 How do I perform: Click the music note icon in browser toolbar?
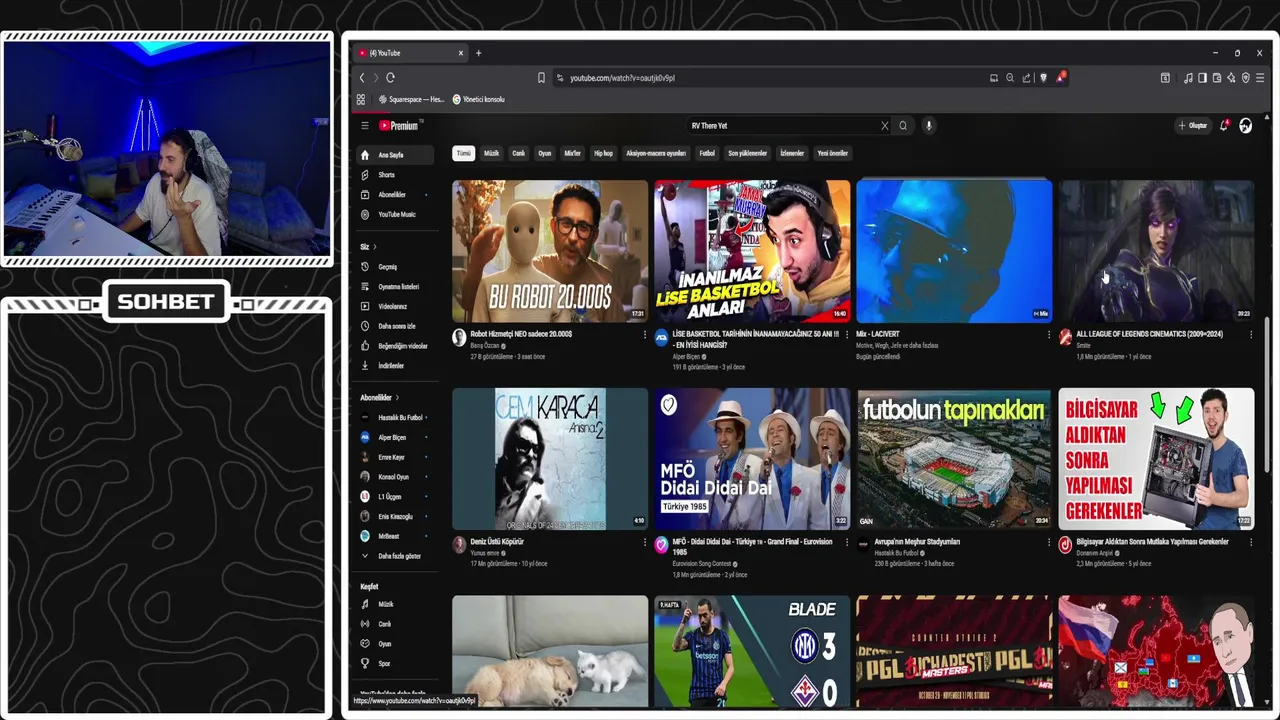tap(1188, 78)
